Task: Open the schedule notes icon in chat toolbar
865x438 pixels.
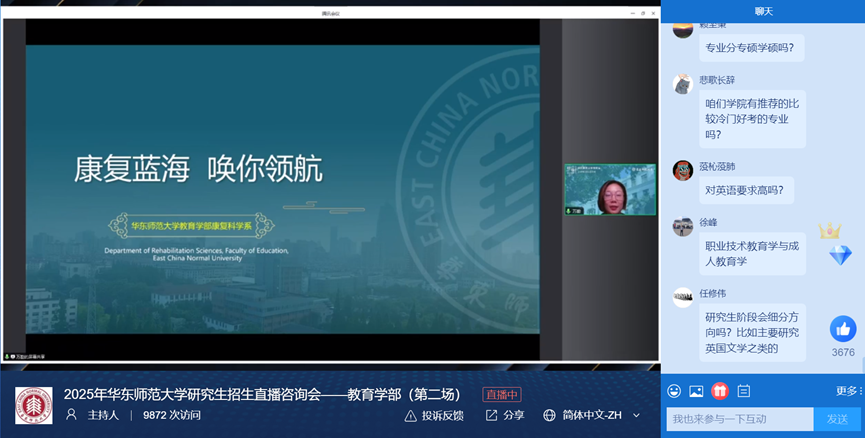Action: click(744, 391)
